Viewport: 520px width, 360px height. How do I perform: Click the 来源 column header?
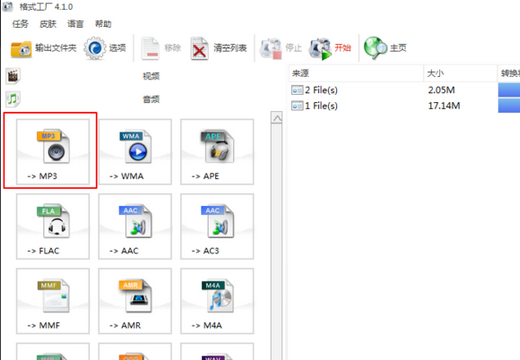tap(356, 73)
